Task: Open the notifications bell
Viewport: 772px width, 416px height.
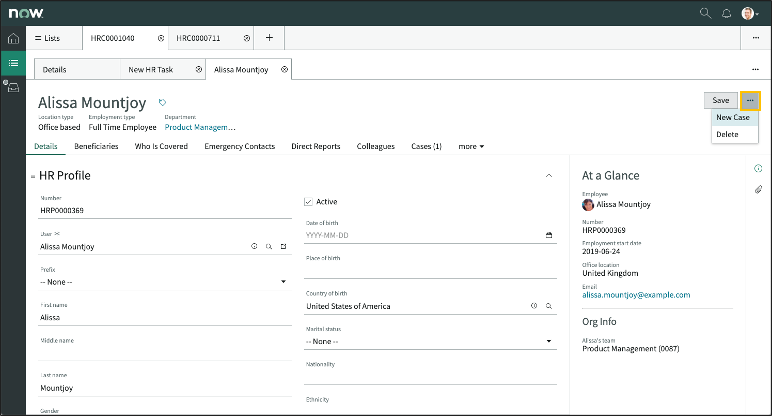Action: coord(726,13)
